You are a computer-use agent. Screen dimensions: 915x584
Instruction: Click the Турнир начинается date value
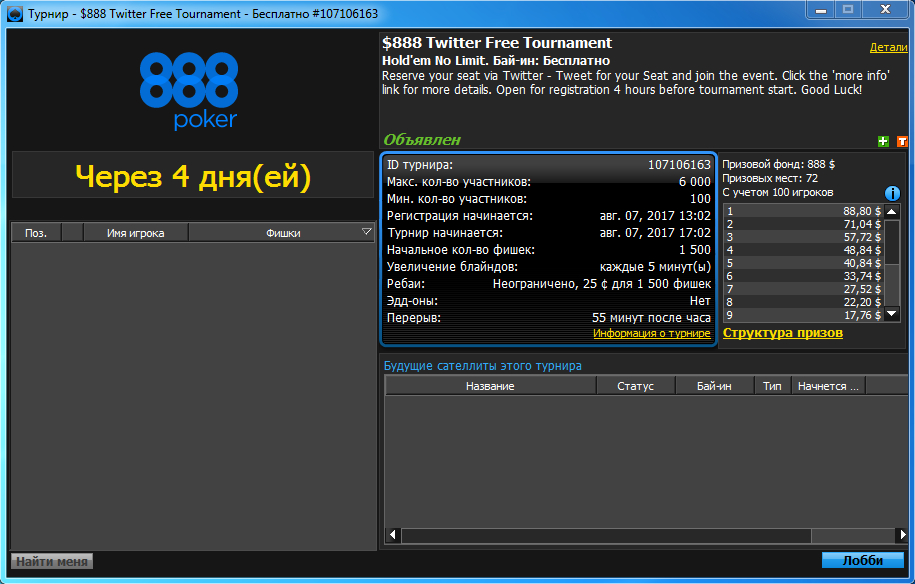point(655,233)
